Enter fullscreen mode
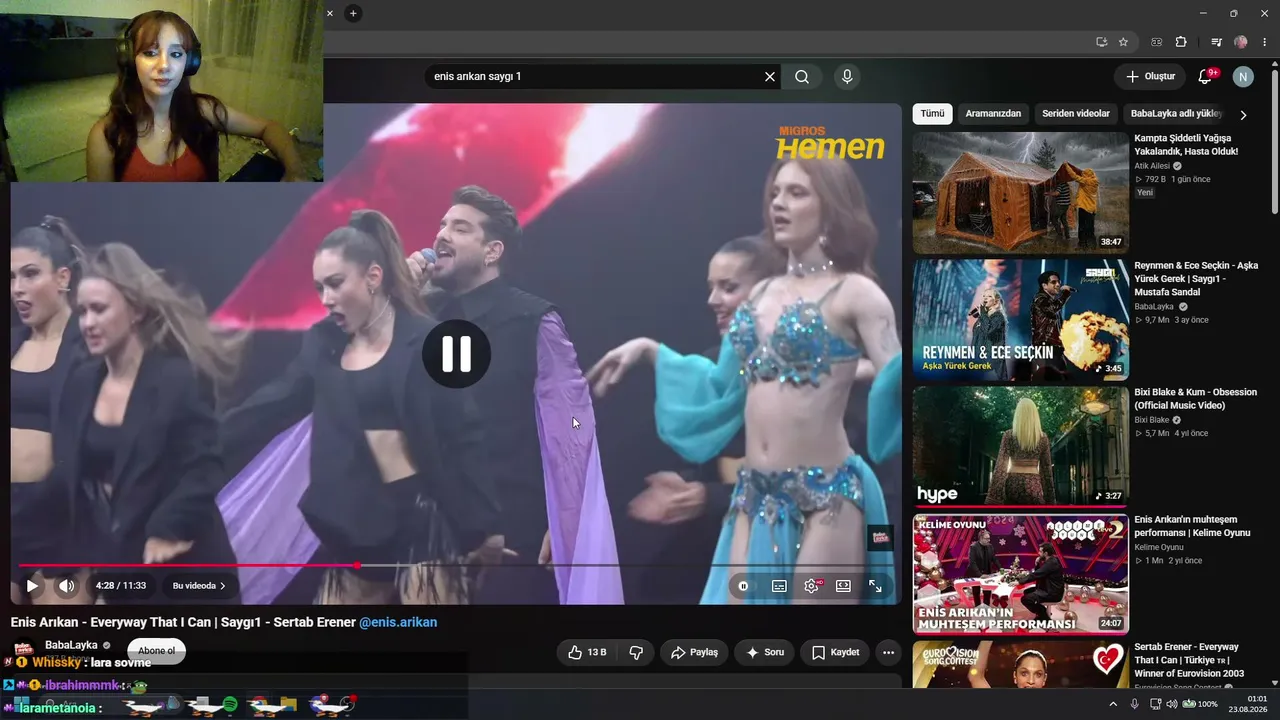Screen dimensions: 1280x720 [x=875, y=586]
